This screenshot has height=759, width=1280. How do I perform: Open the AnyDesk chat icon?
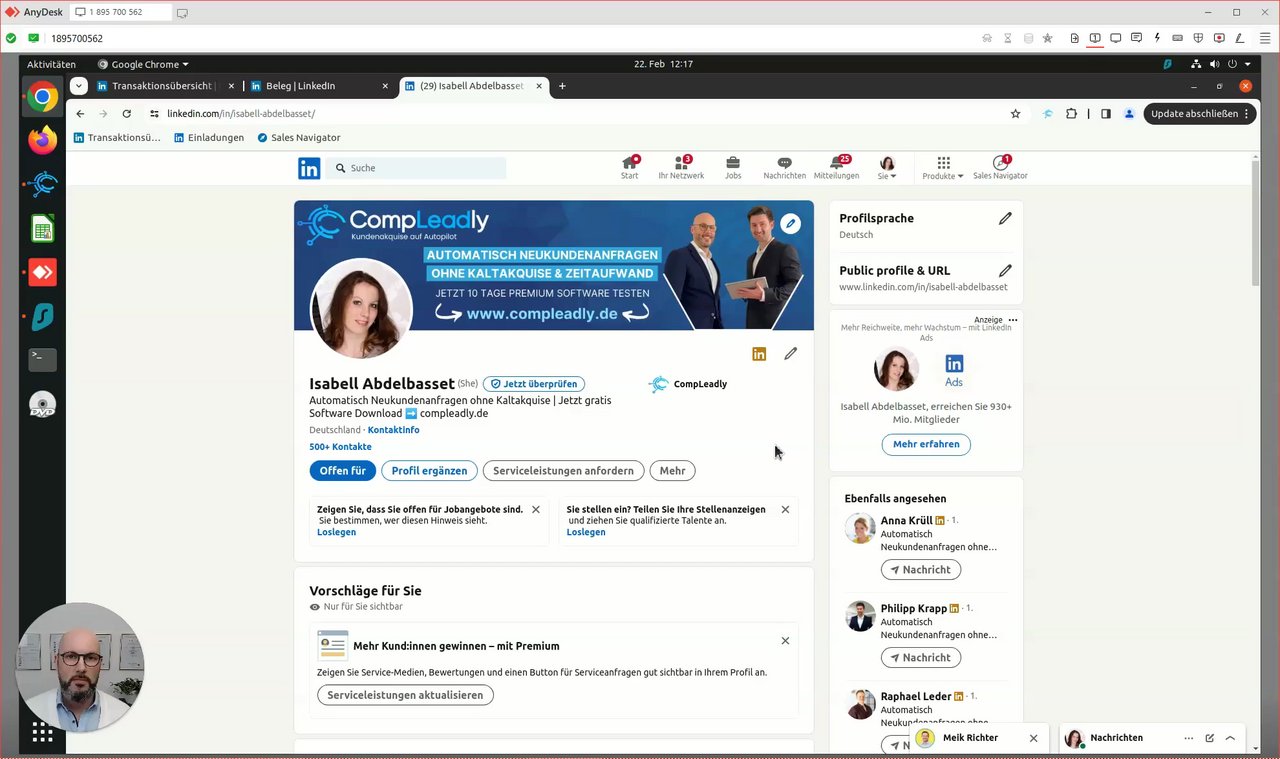pyautogui.click(x=1136, y=38)
